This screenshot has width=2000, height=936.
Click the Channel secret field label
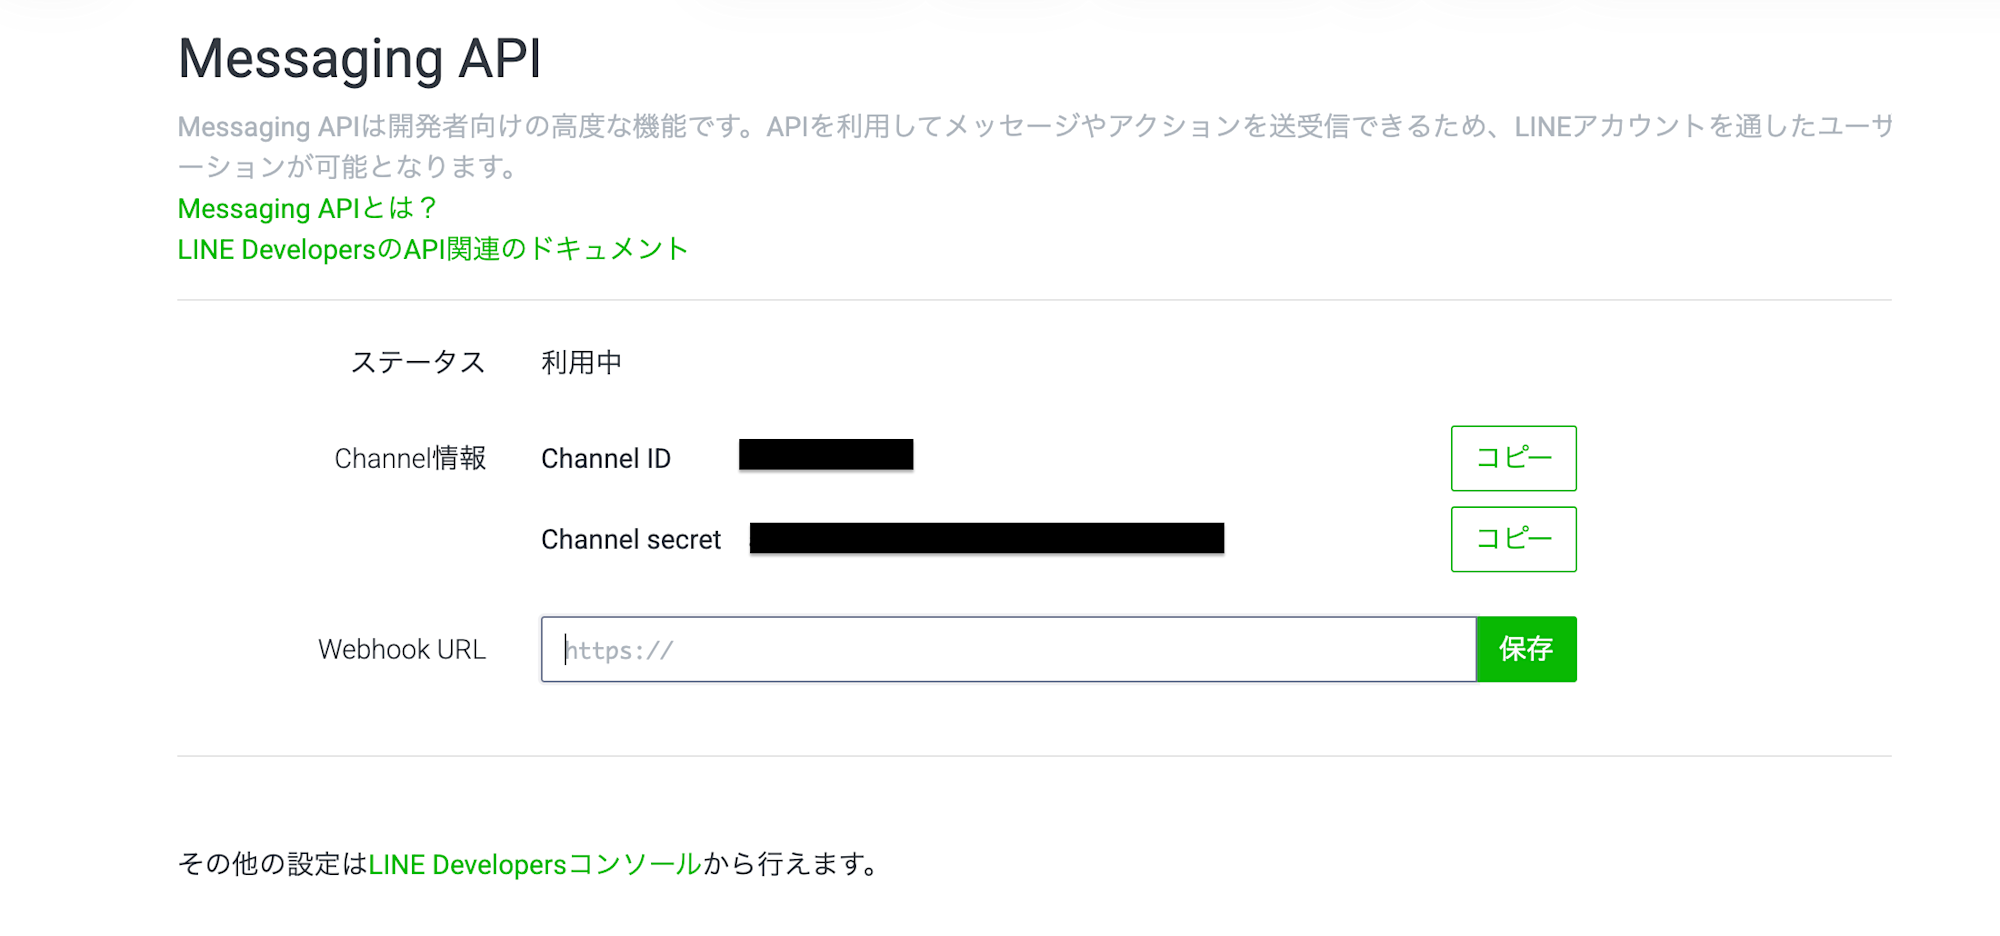(630, 539)
